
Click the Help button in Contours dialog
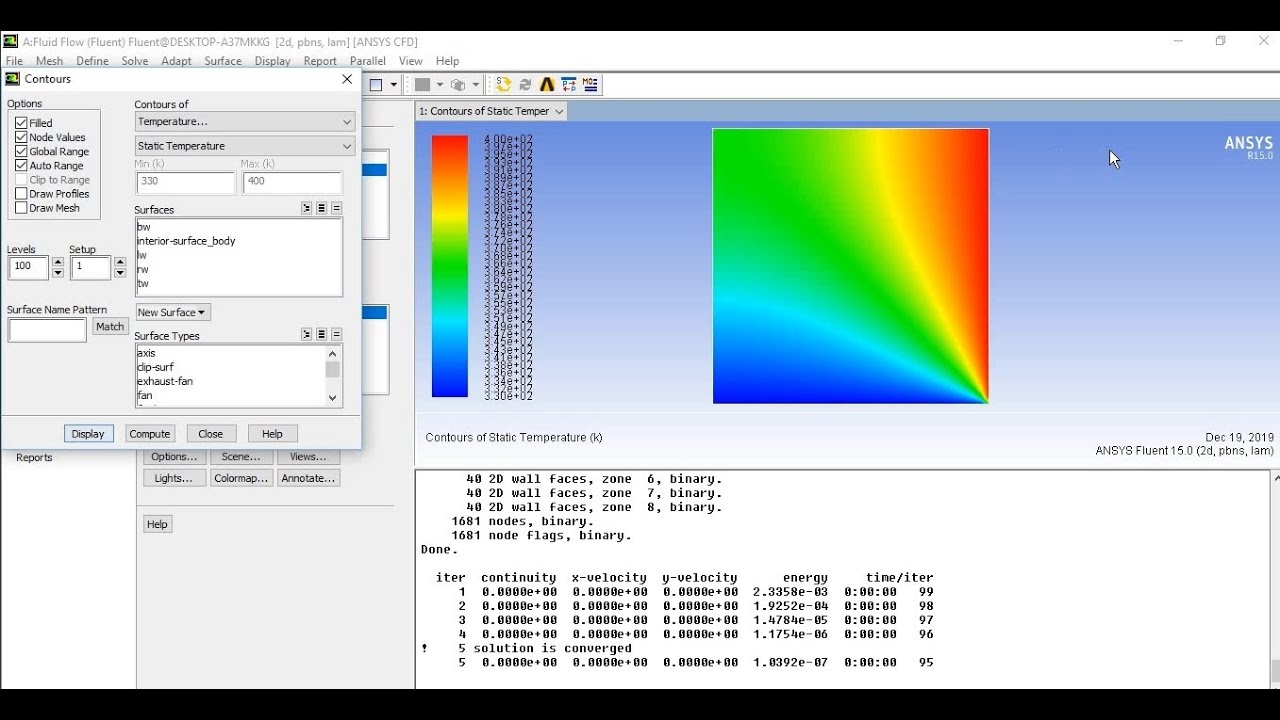pyautogui.click(x=272, y=434)
